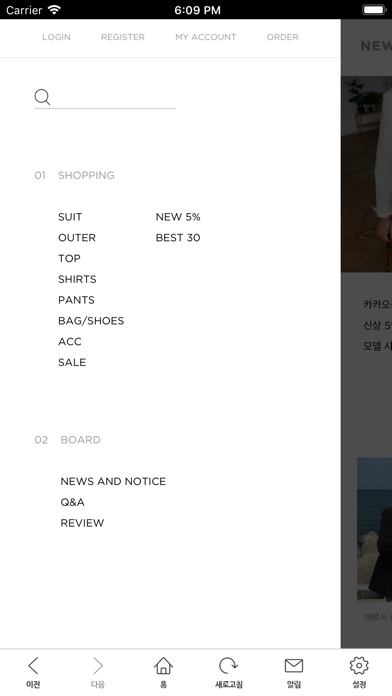Open the REVIEW board
The width and height of the screenshot is (392, 696).
point(82,523)
